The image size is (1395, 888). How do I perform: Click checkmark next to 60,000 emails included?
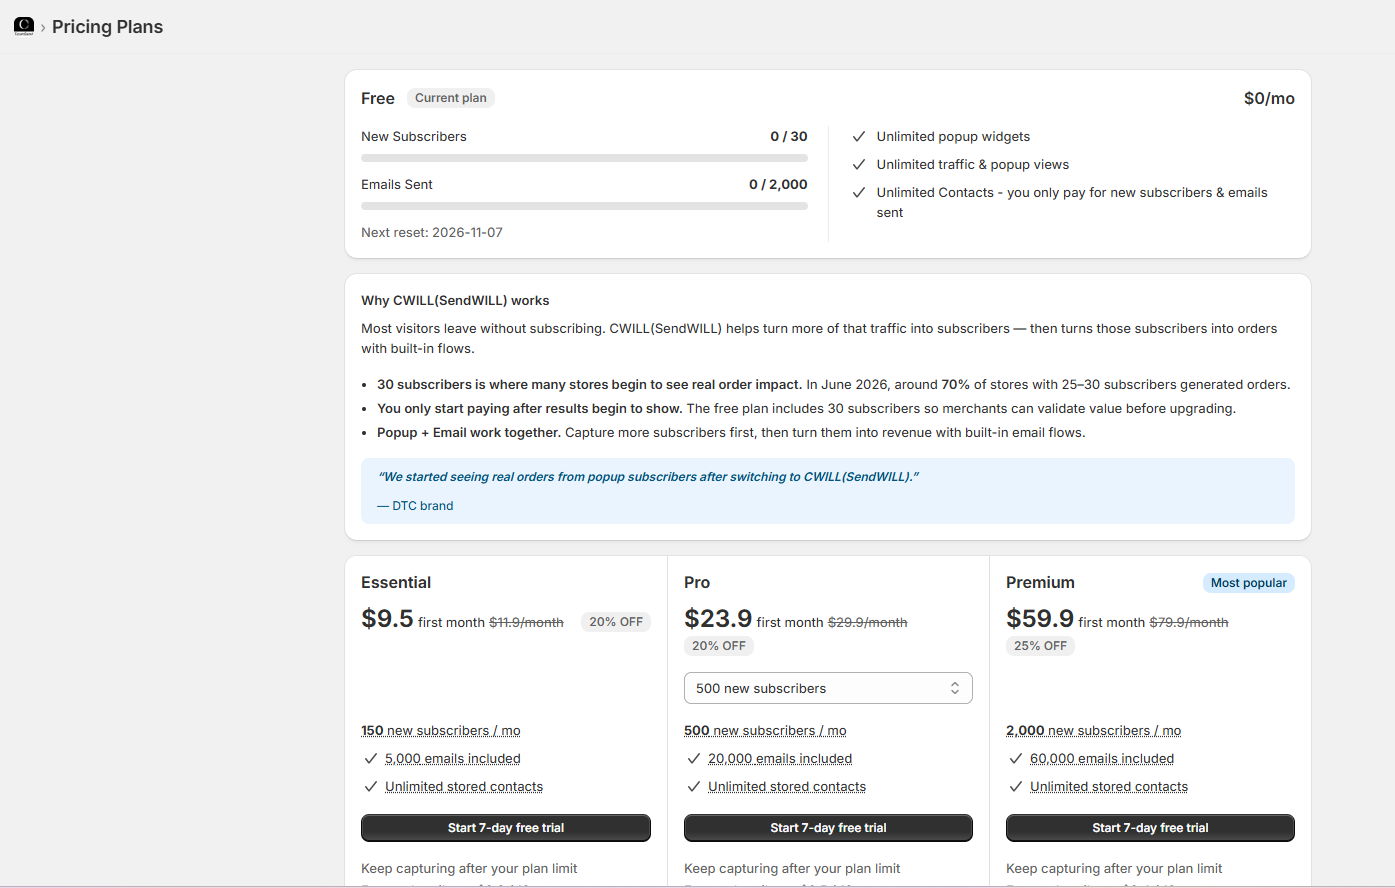(1016, 759)
